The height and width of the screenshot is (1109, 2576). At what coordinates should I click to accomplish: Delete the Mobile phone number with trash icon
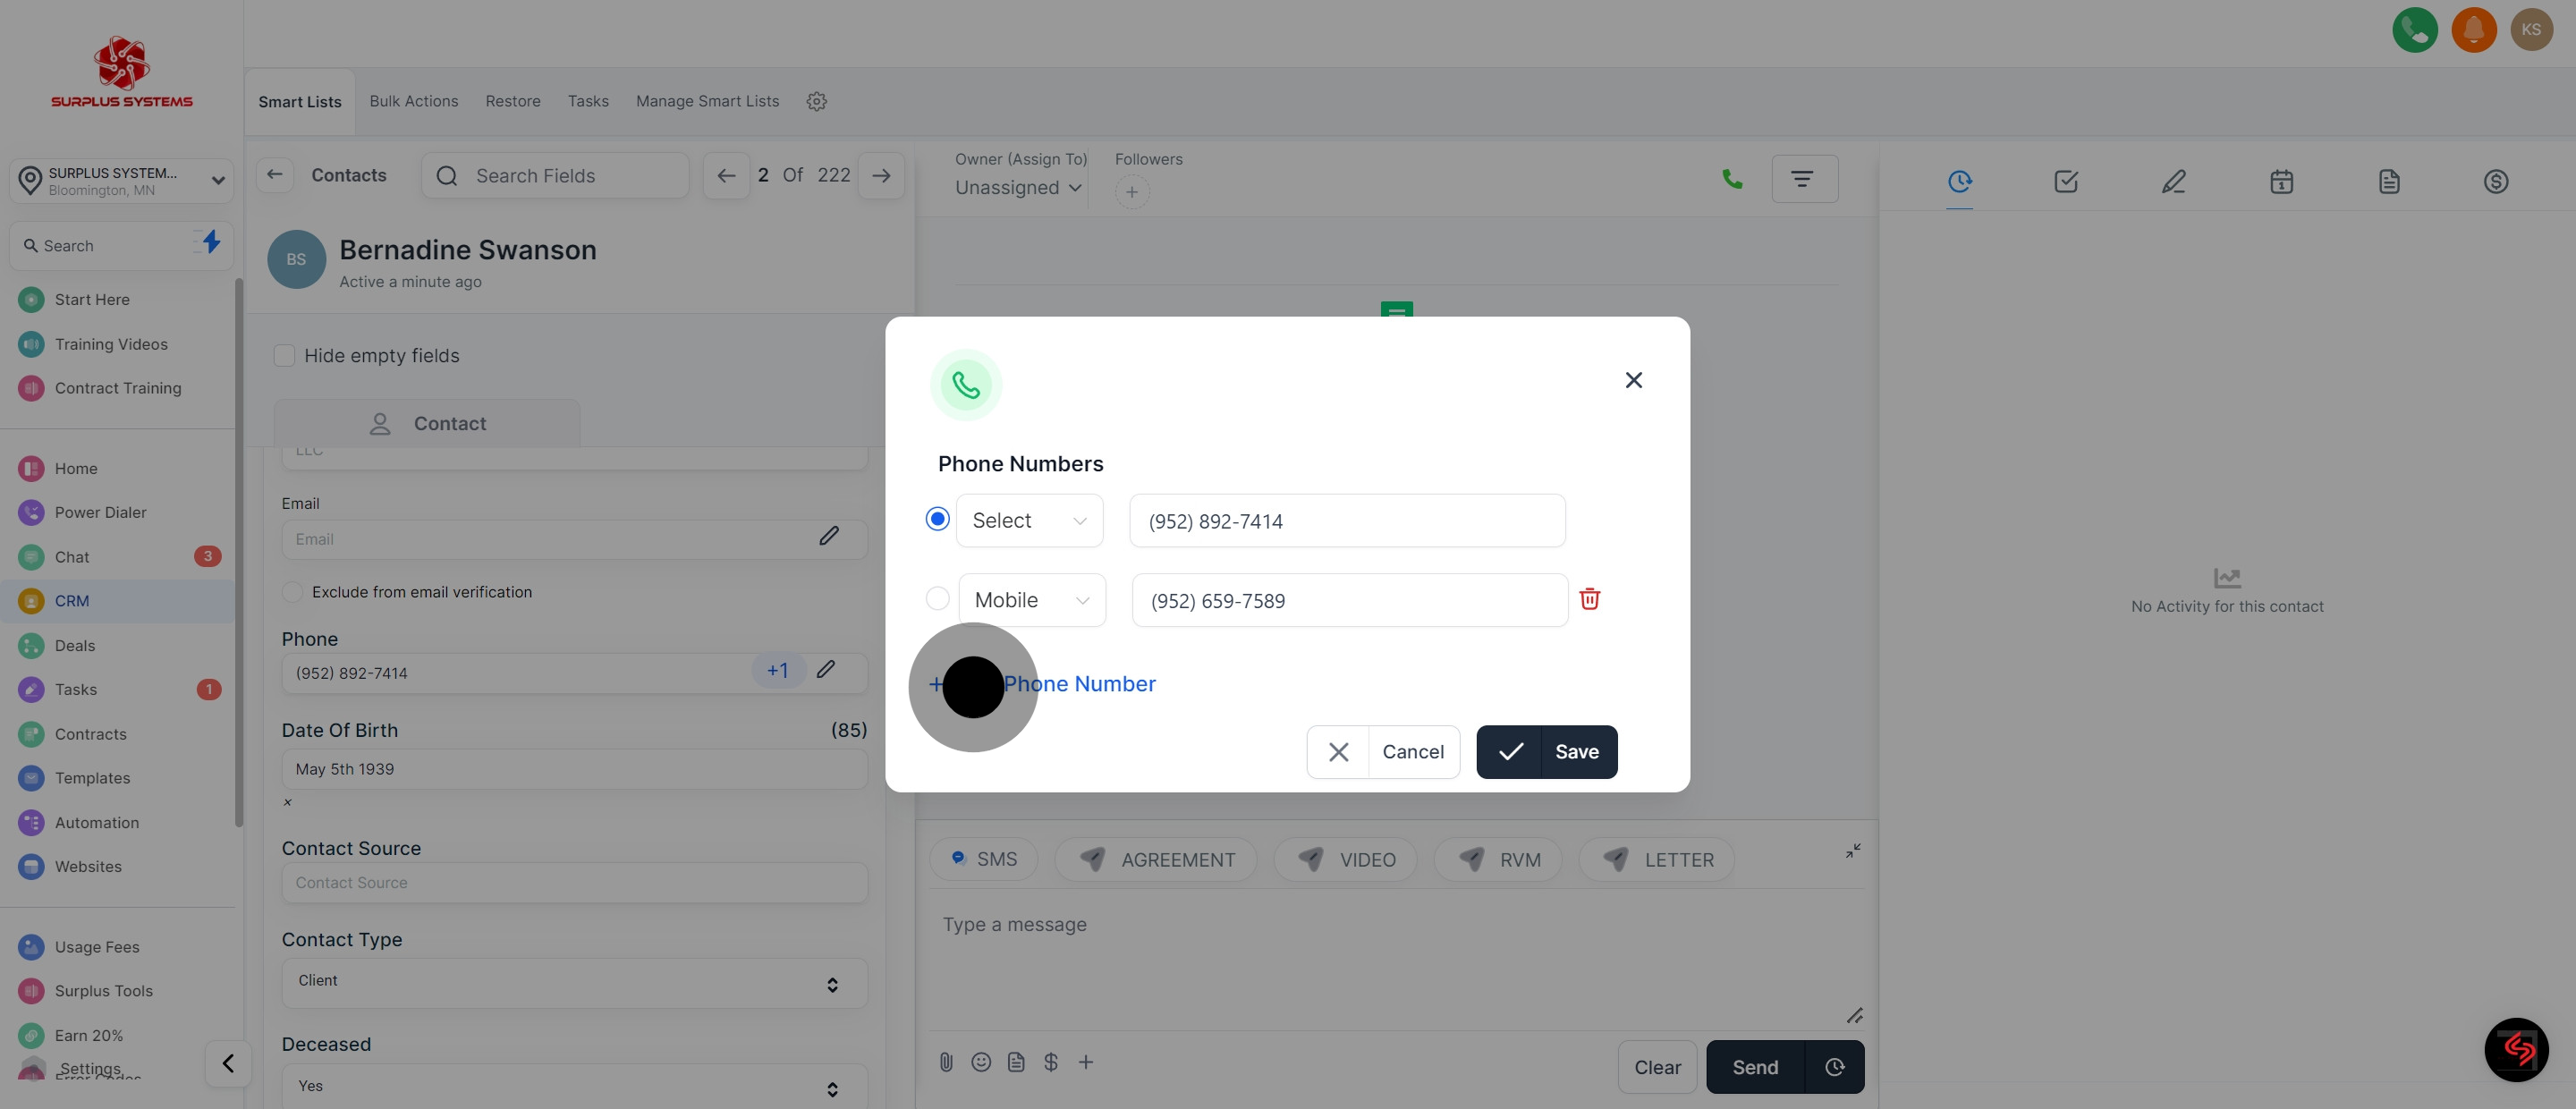point(1589,599)
